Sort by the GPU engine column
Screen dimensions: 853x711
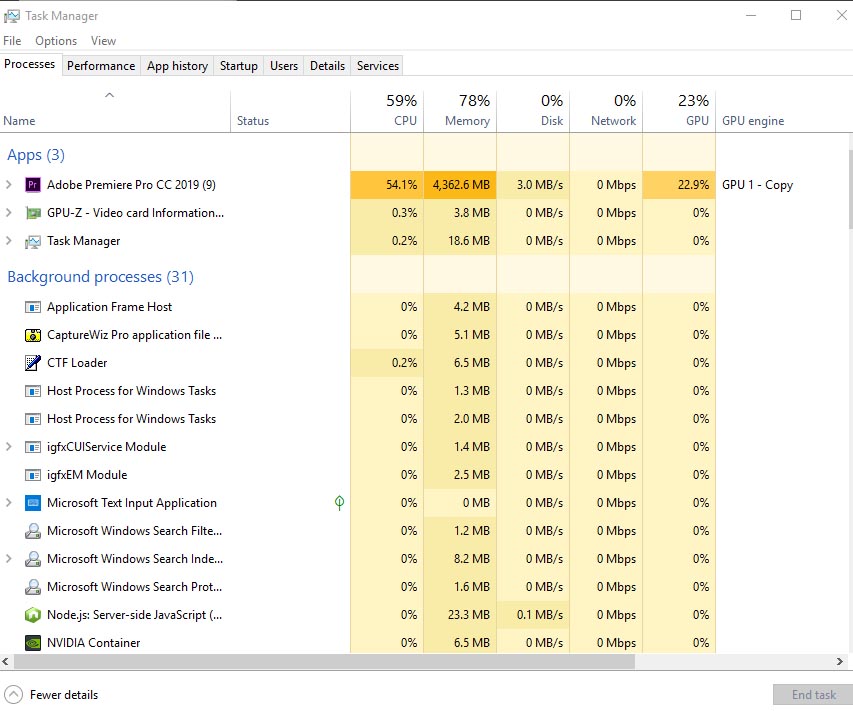pyautogui.click(x=783, y=112)
